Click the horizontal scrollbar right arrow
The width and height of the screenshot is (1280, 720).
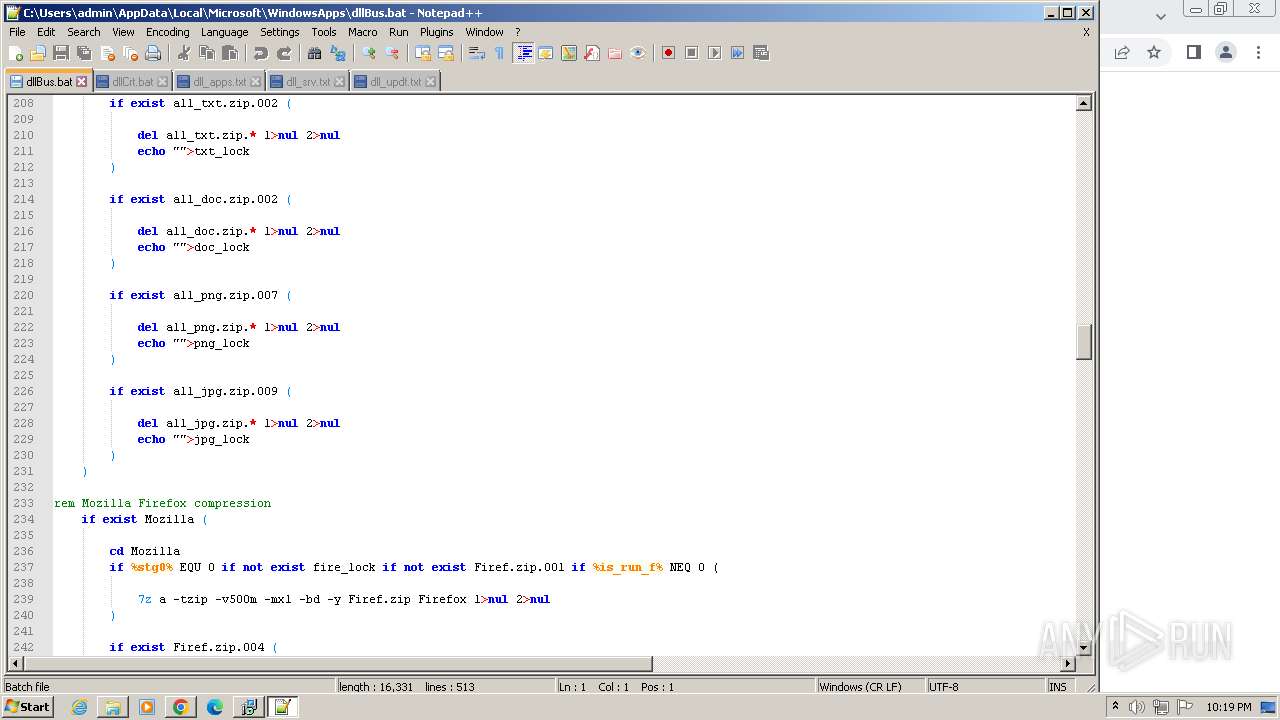click(1067, 664)
